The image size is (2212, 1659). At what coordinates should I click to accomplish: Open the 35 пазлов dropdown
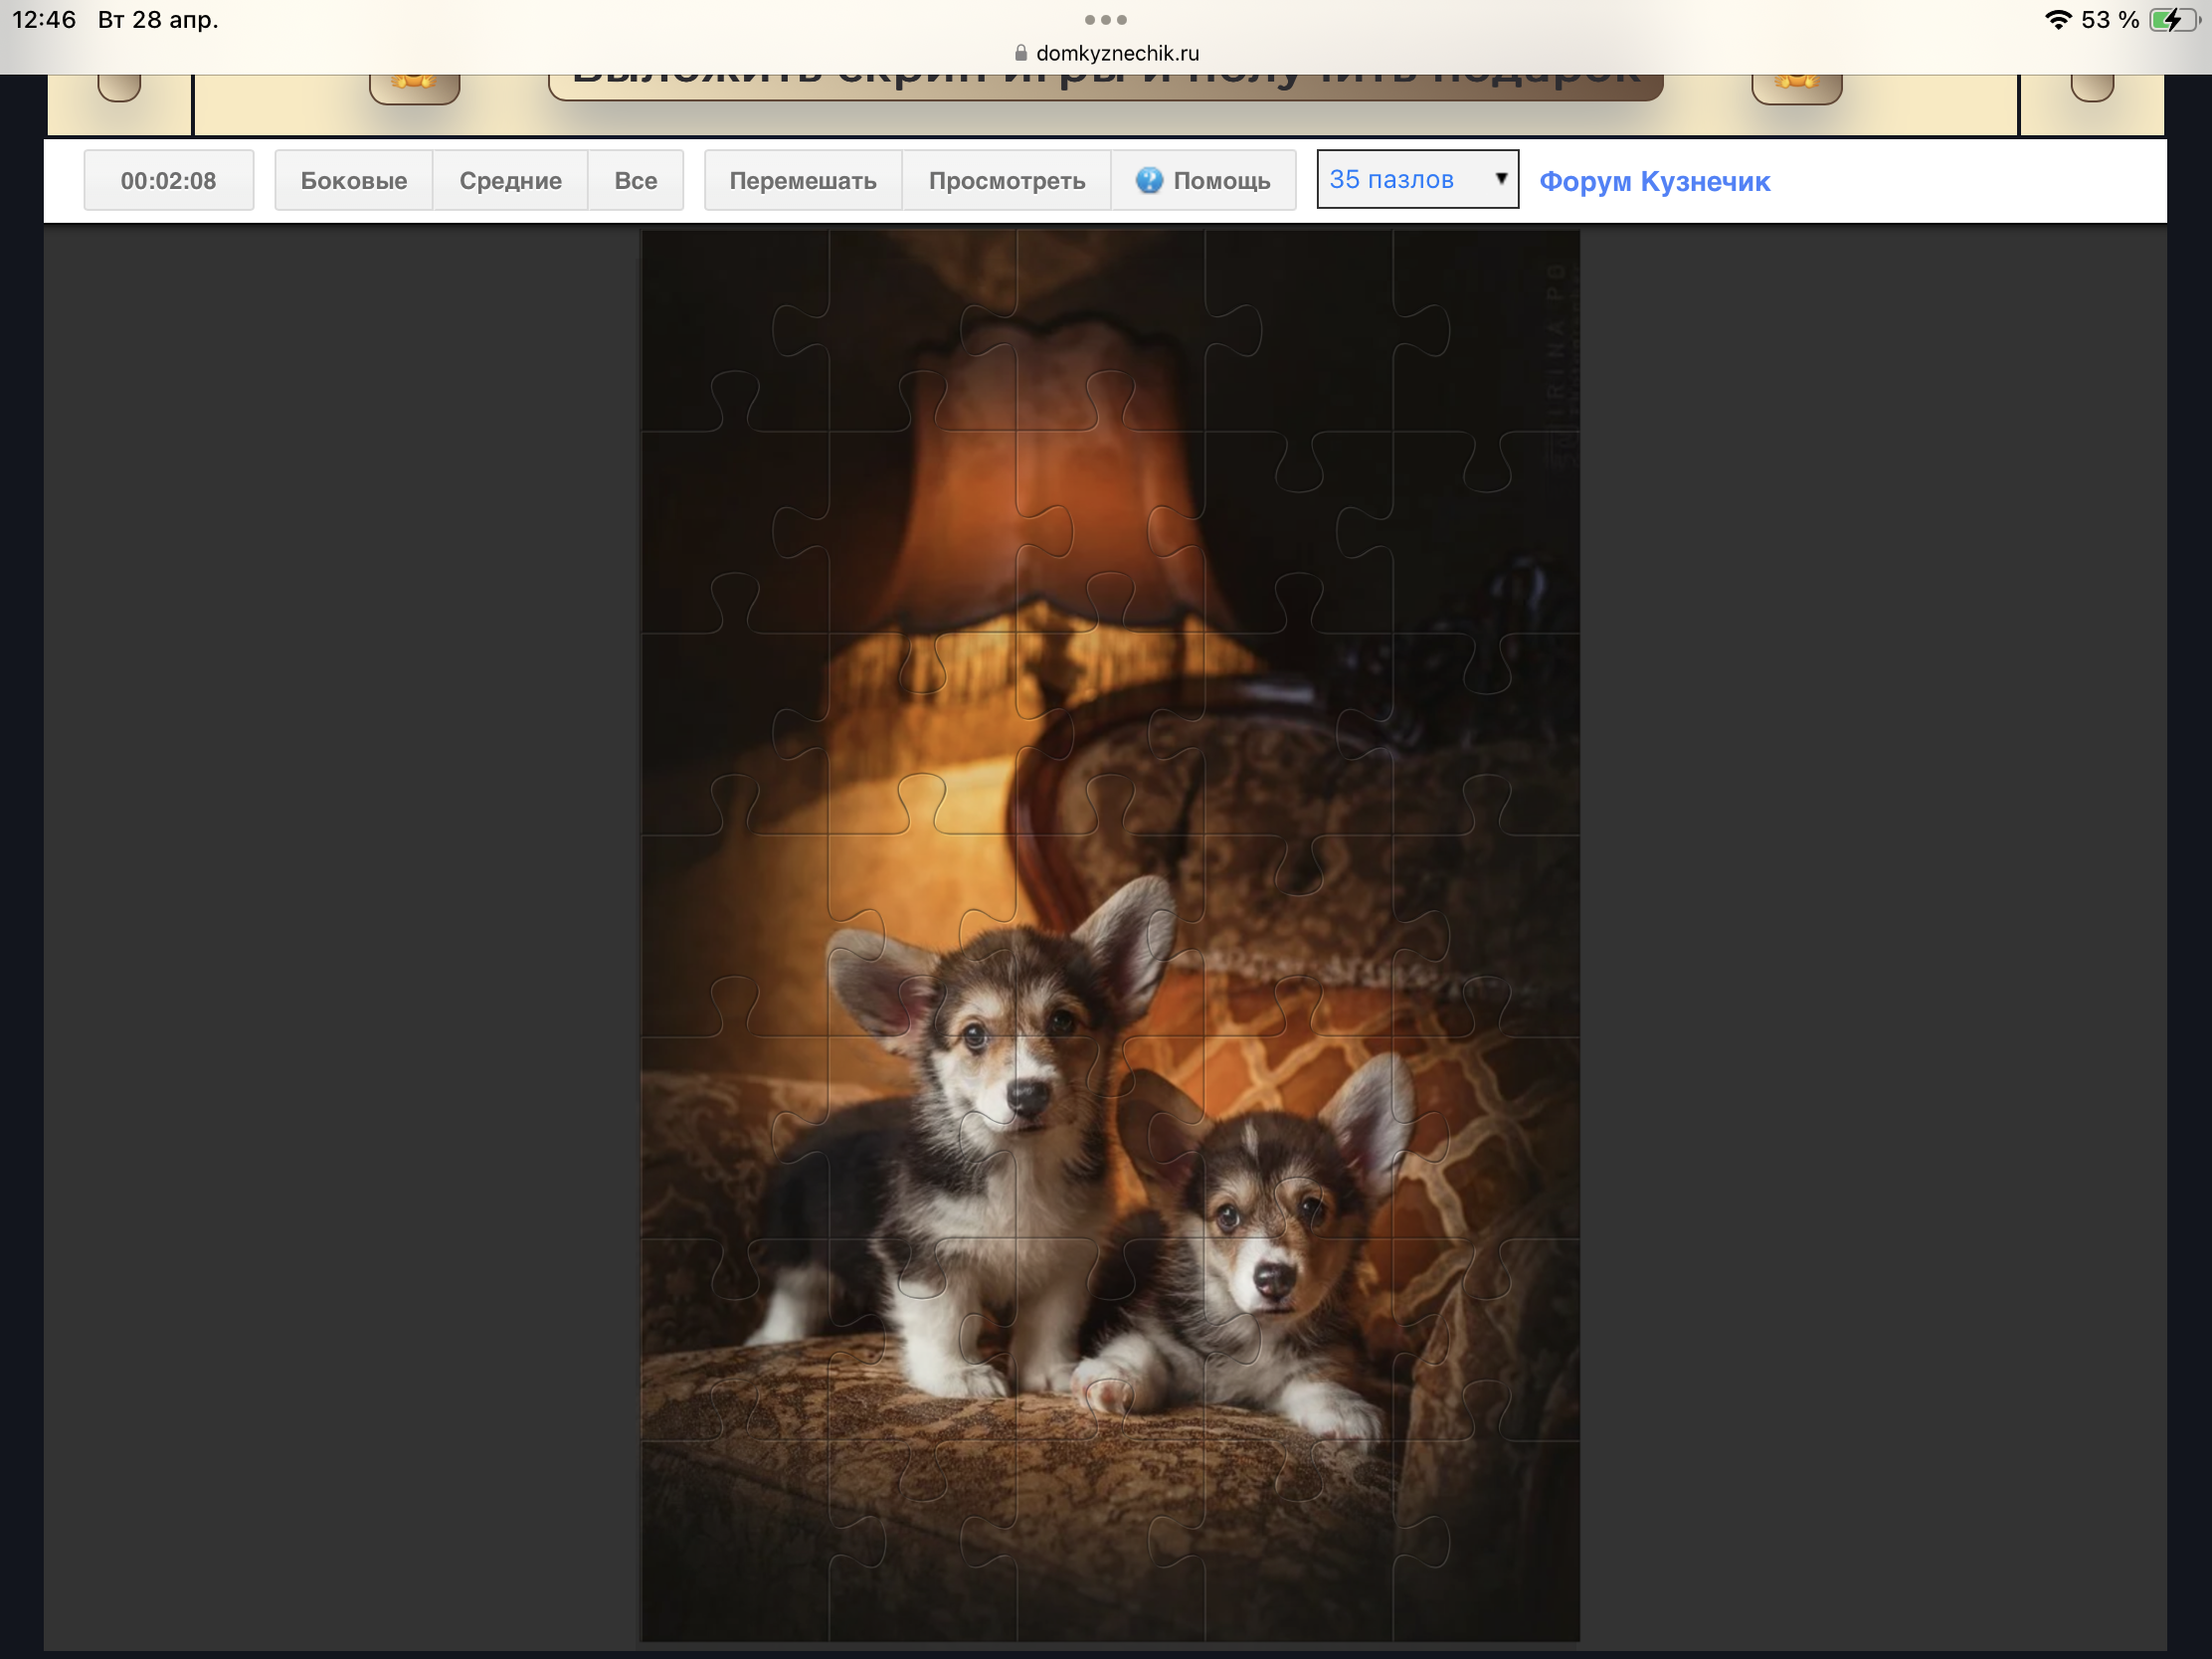click(1417, 180)
